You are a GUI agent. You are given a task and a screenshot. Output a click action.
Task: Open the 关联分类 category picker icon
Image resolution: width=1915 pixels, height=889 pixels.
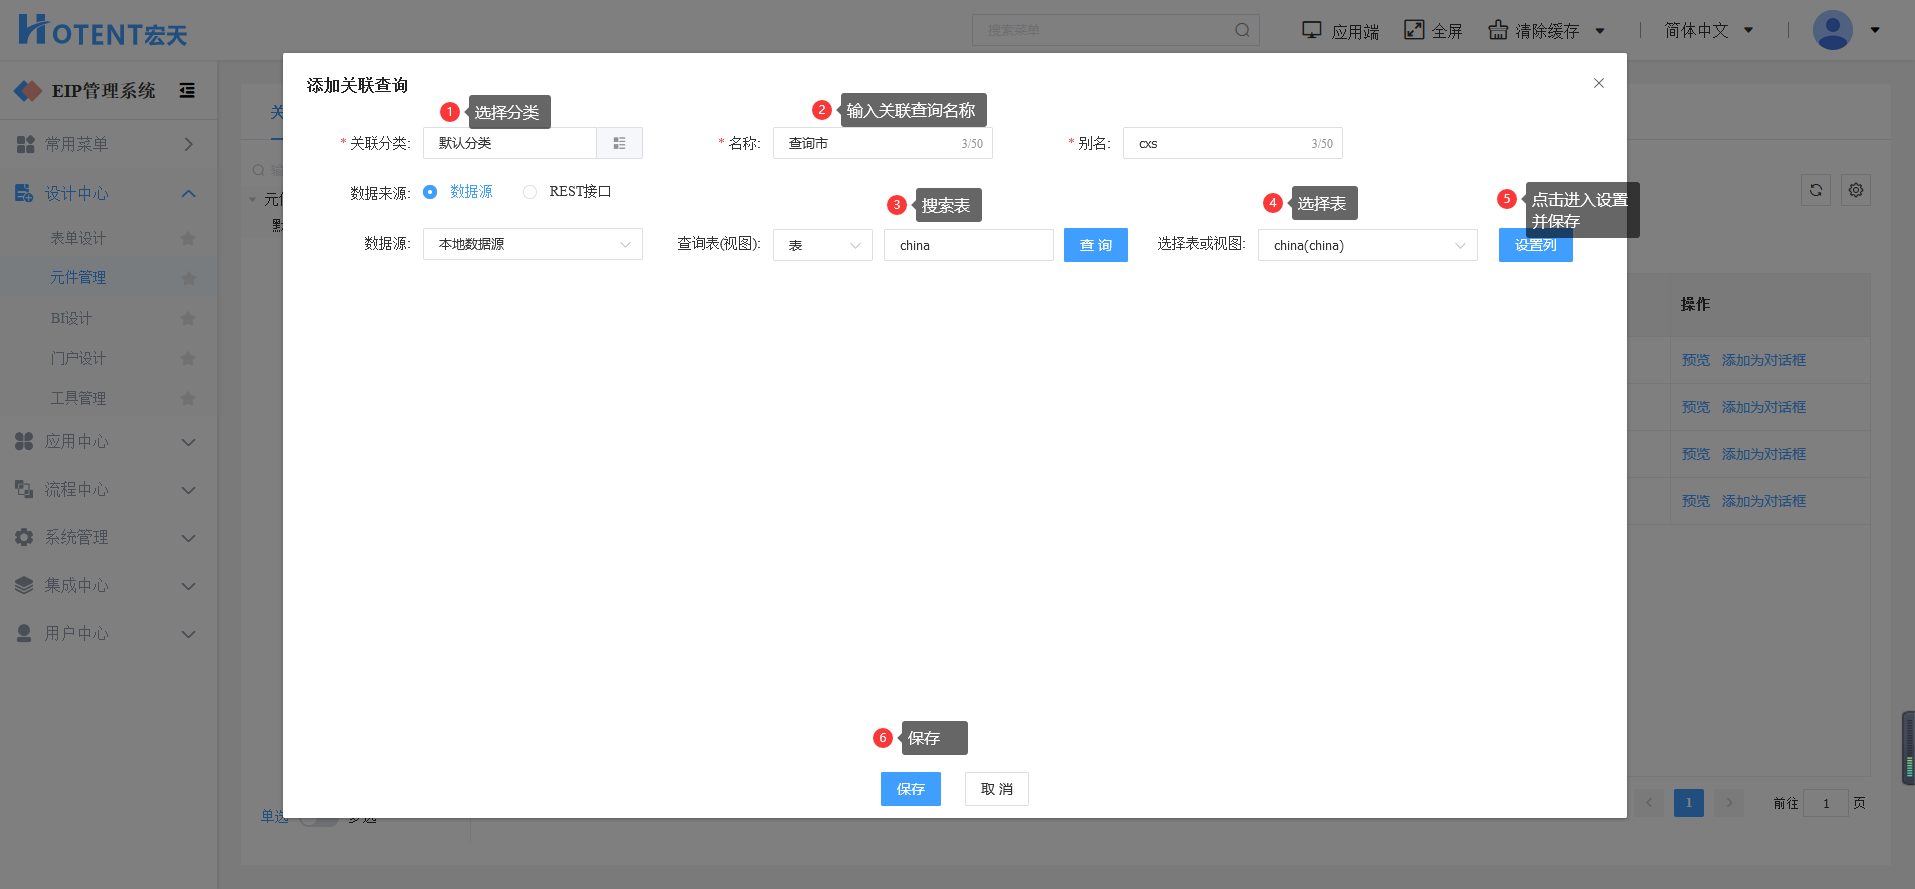[x=619, y=143]
